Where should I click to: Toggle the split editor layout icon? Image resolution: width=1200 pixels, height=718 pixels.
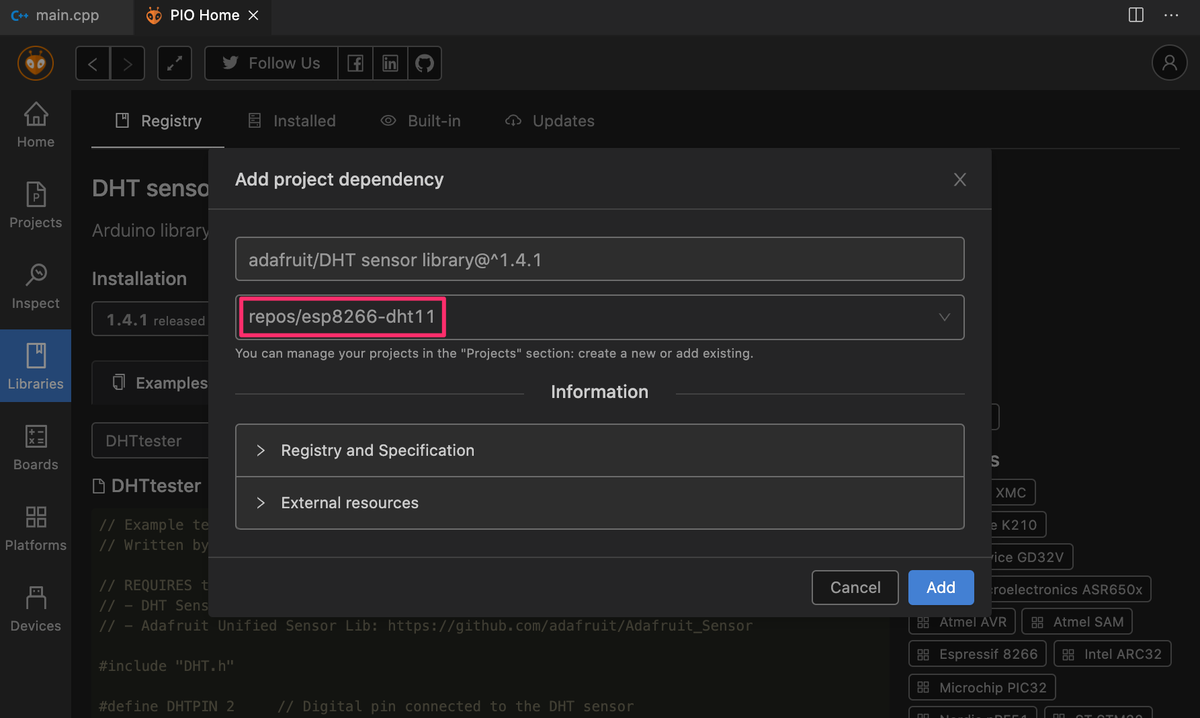[x=1136, y=15]
